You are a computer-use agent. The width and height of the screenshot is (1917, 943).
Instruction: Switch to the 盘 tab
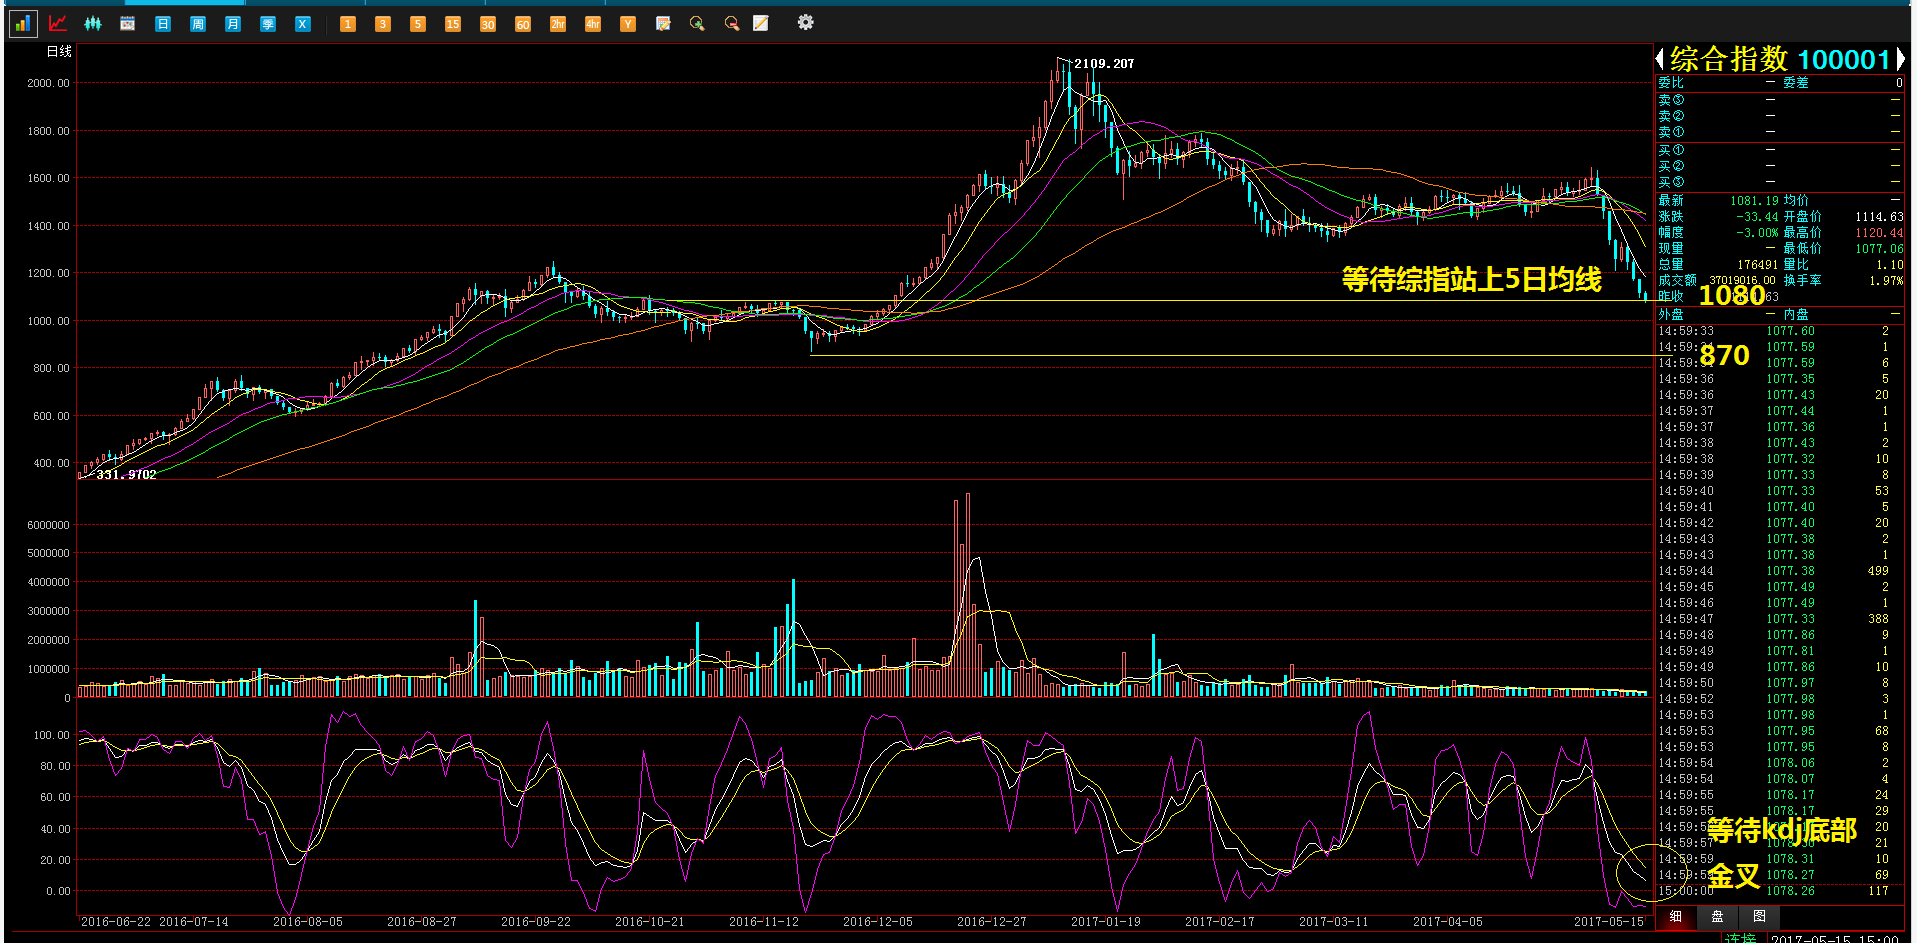pyautogui.click(x=1718, y=917)
